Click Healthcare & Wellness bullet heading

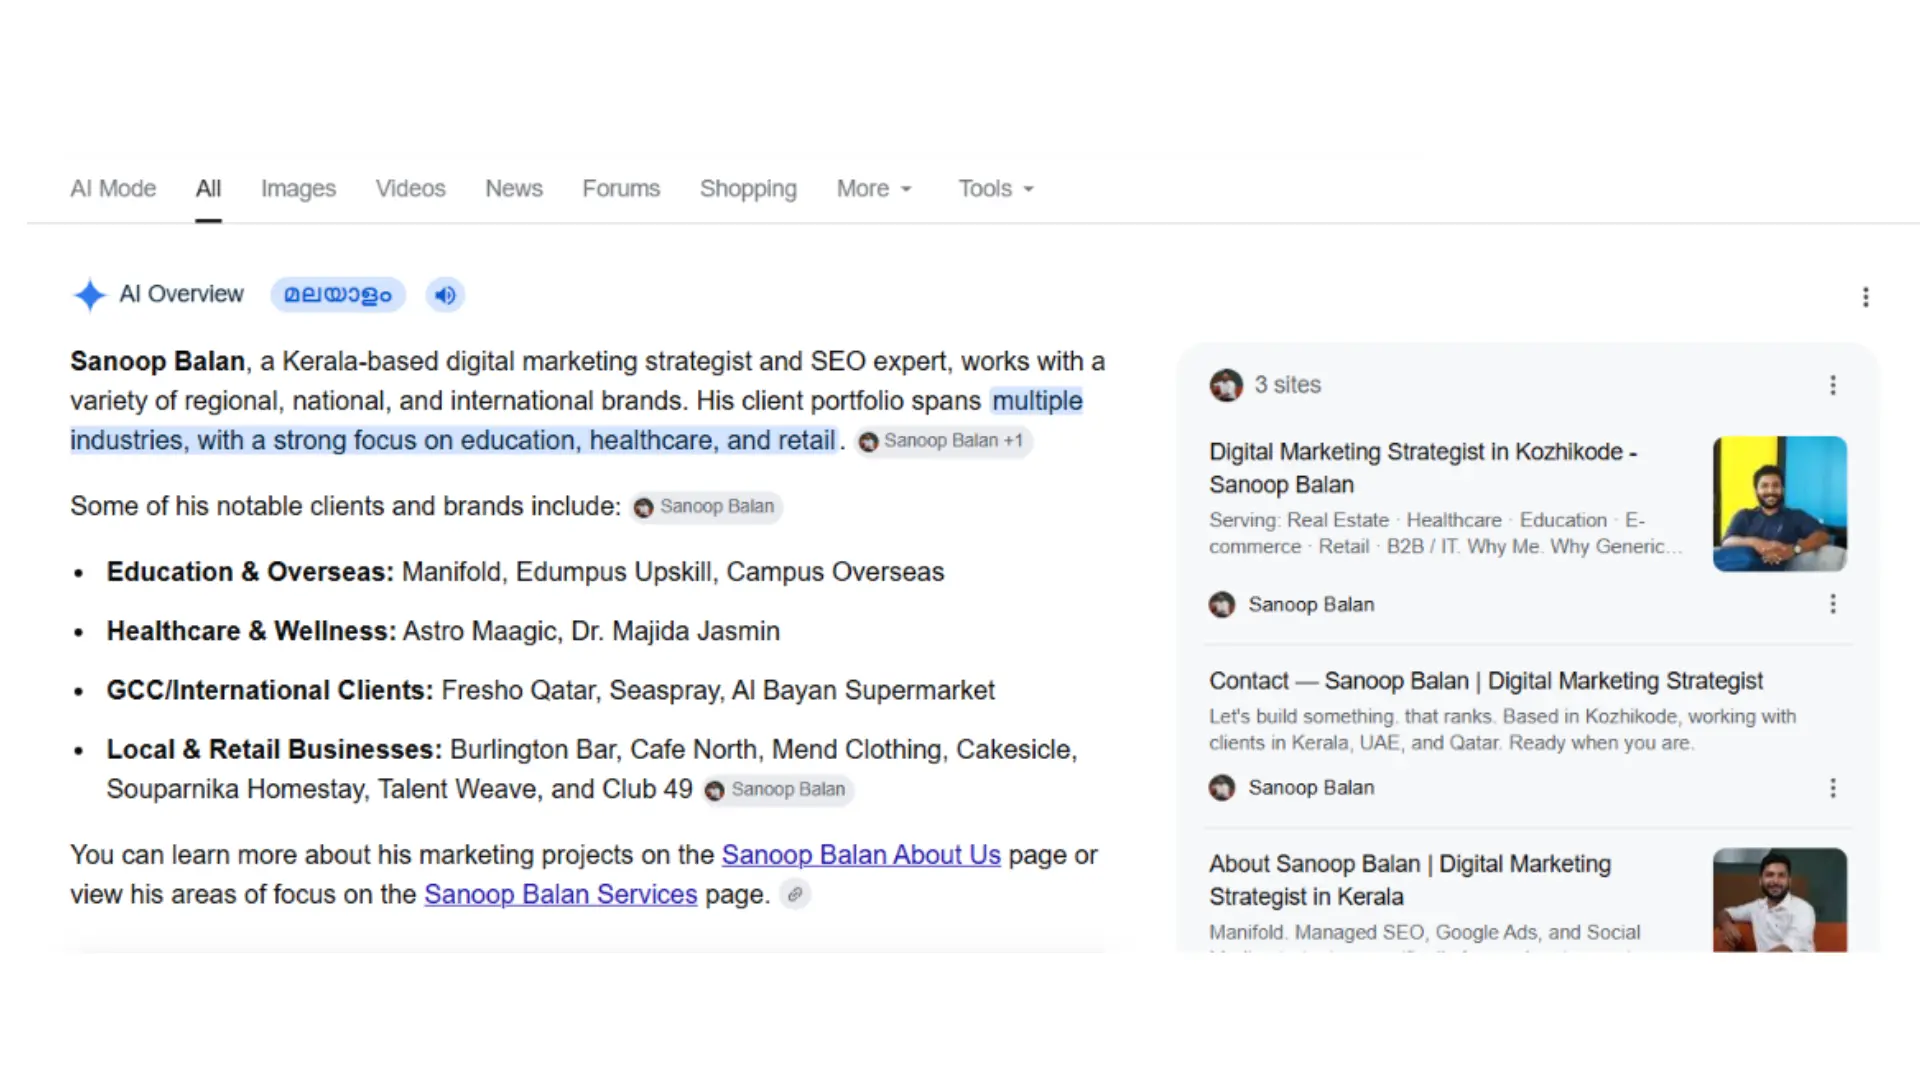251,631
